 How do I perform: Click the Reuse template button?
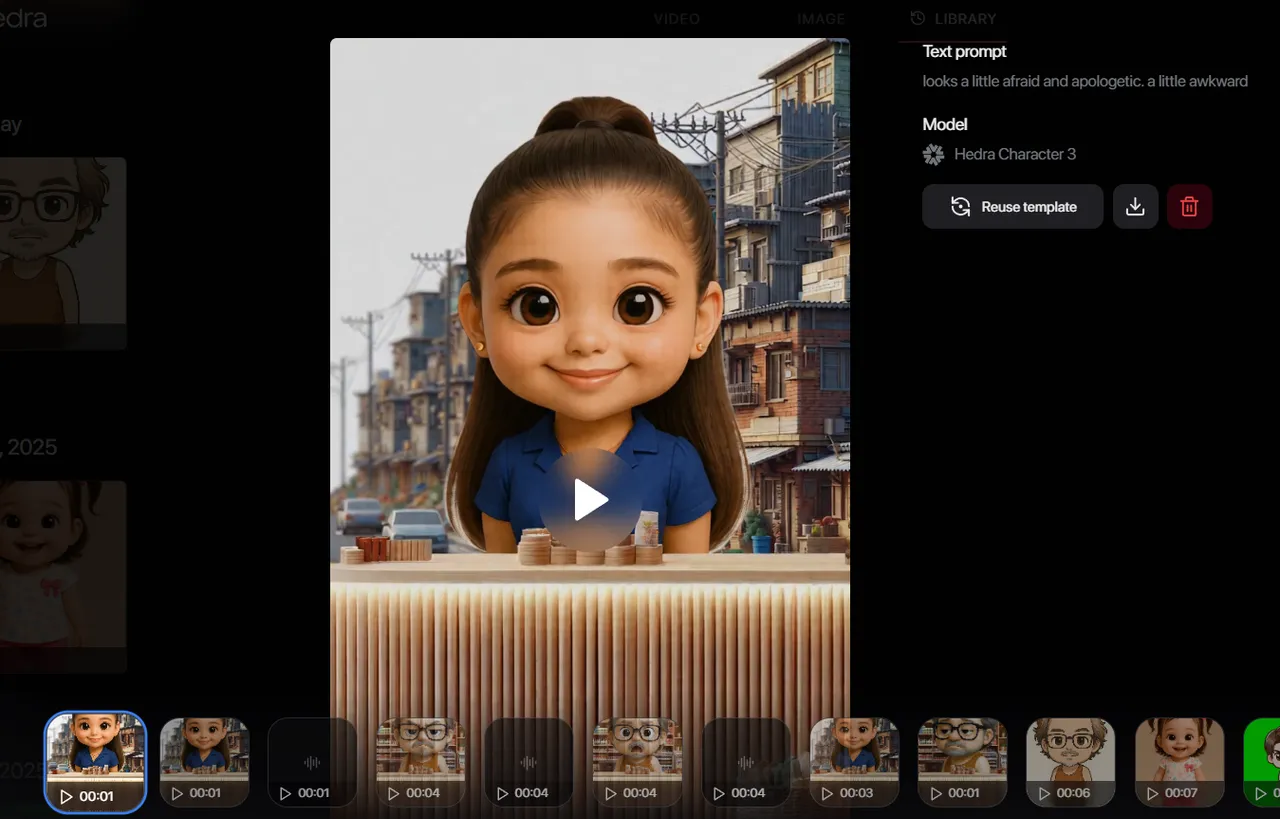pyautogui.click(x=1013, y=207)
